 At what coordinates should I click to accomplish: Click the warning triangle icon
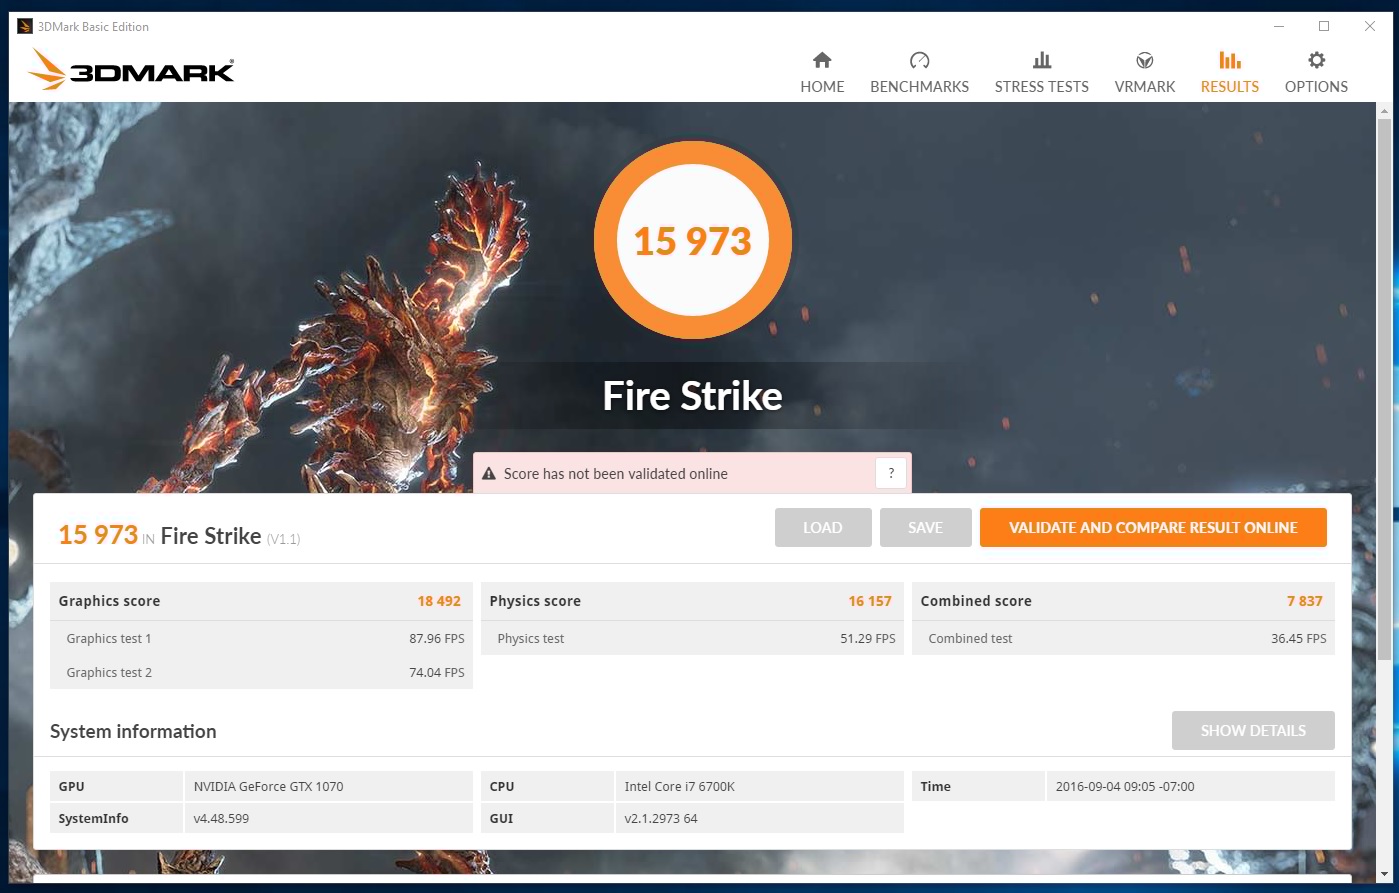489,474
